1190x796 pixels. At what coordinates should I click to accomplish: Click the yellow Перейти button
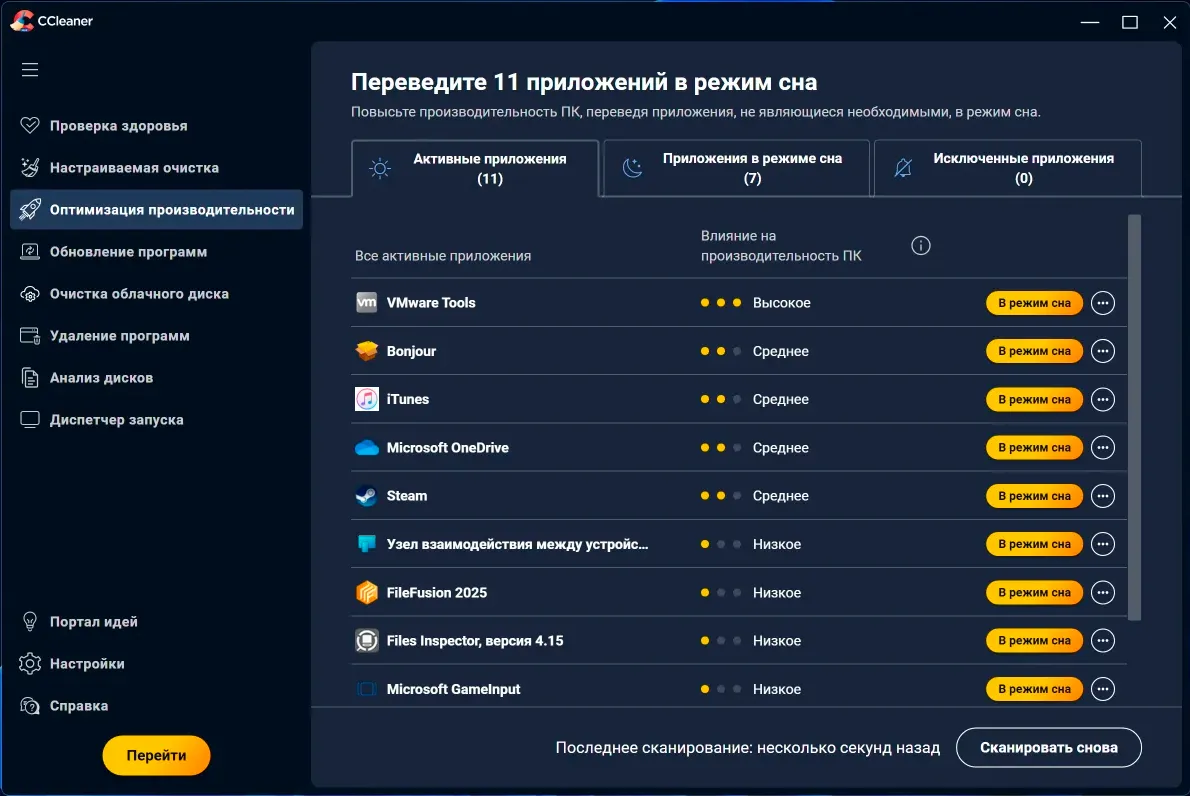click(x=156, y=755)
